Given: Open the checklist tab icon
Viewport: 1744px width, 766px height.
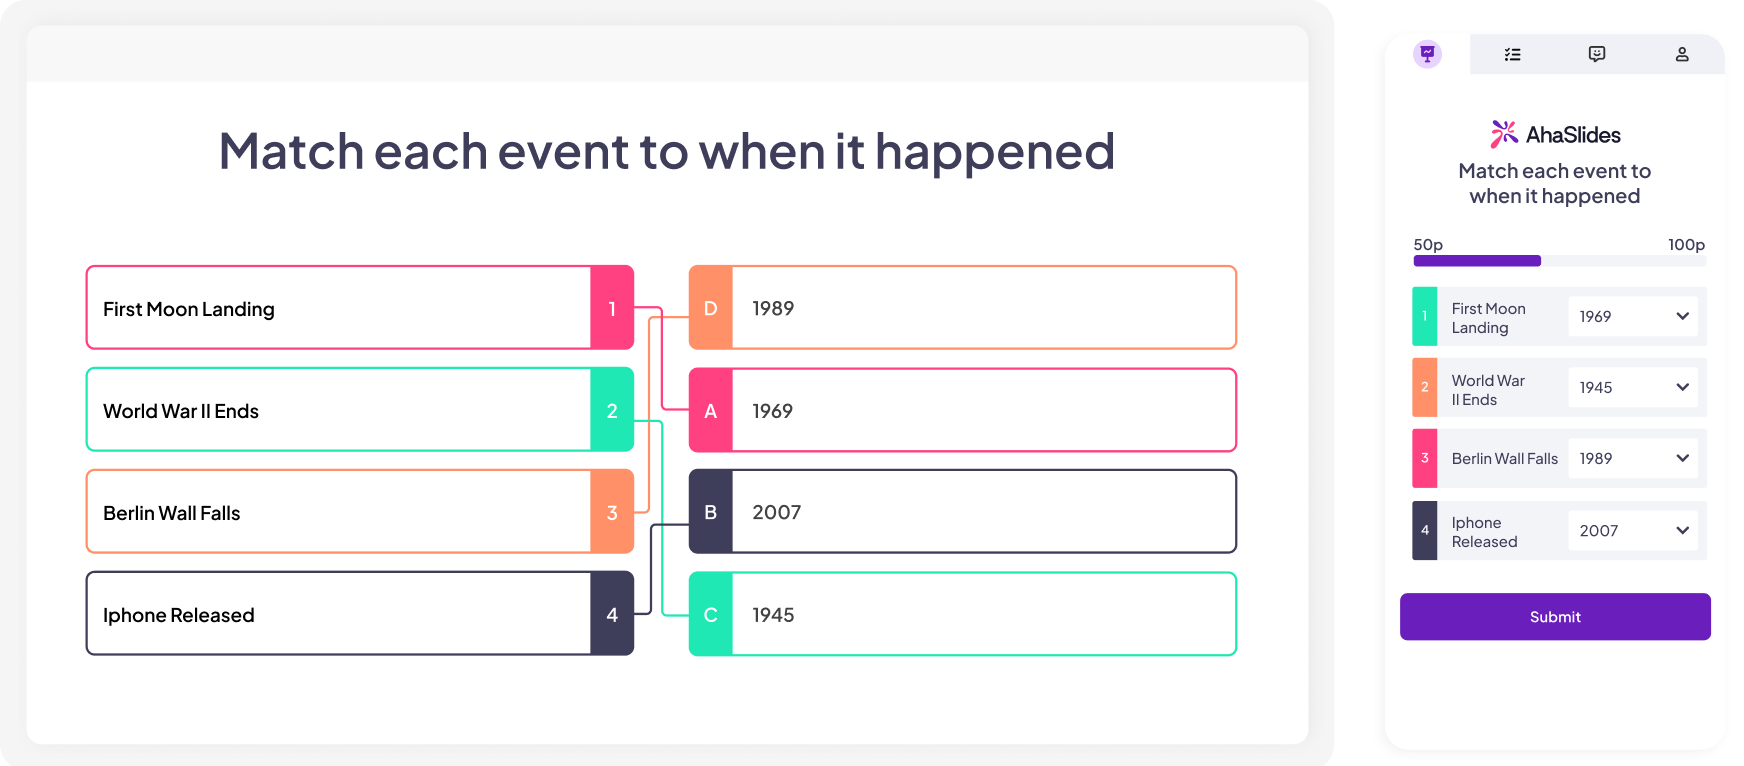Looking at the screenshot, I should coord(1512,54).
